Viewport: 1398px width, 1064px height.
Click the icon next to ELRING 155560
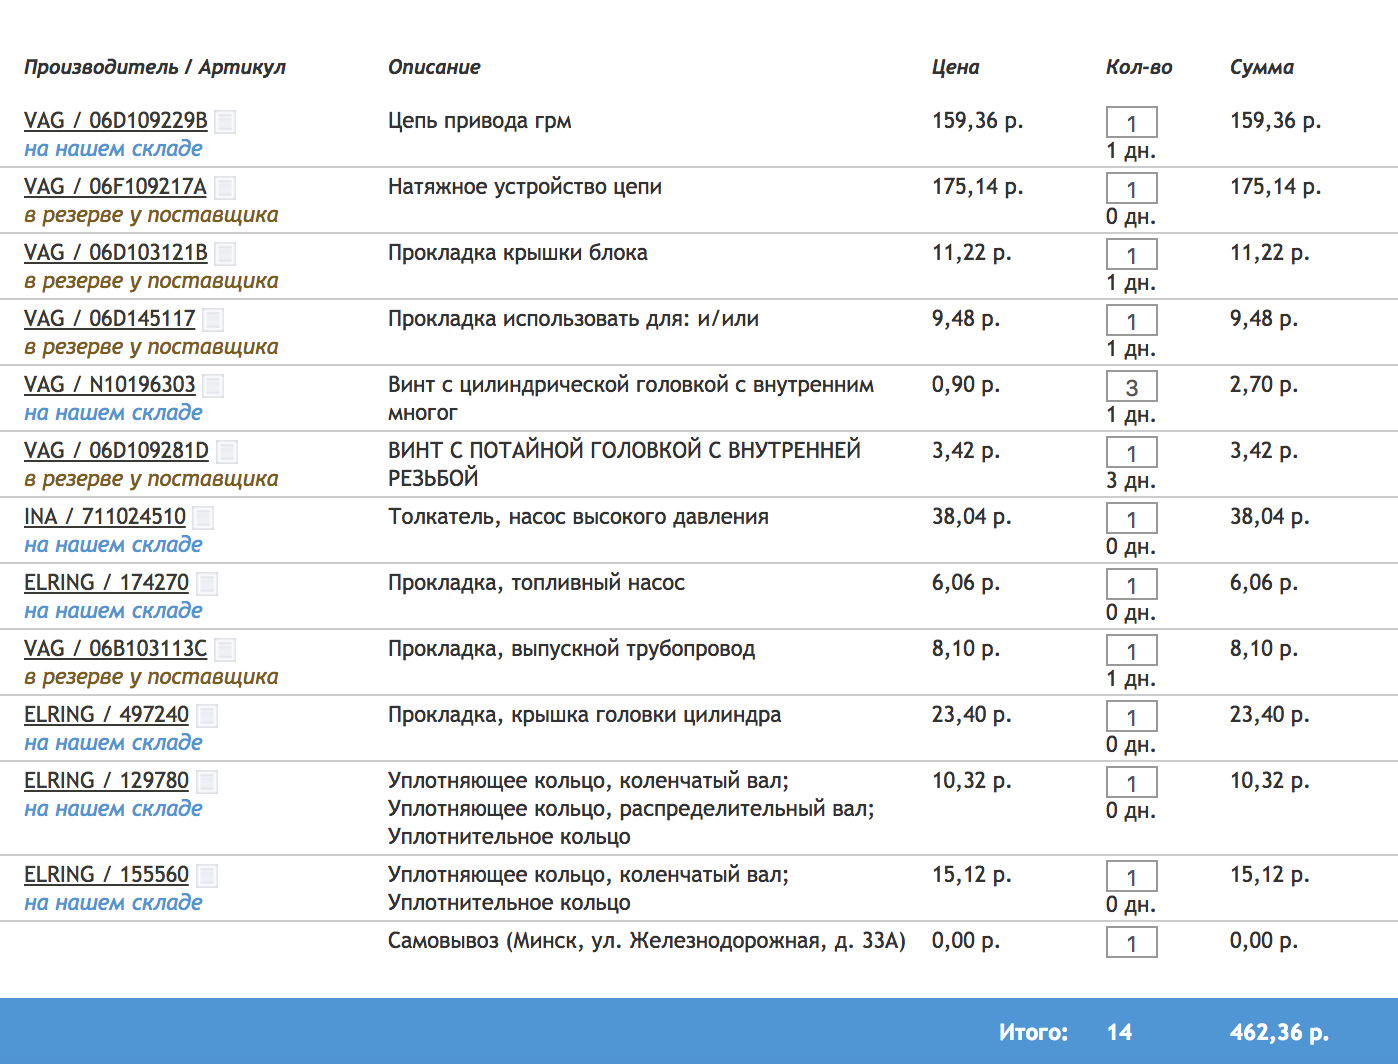[207, 876]
